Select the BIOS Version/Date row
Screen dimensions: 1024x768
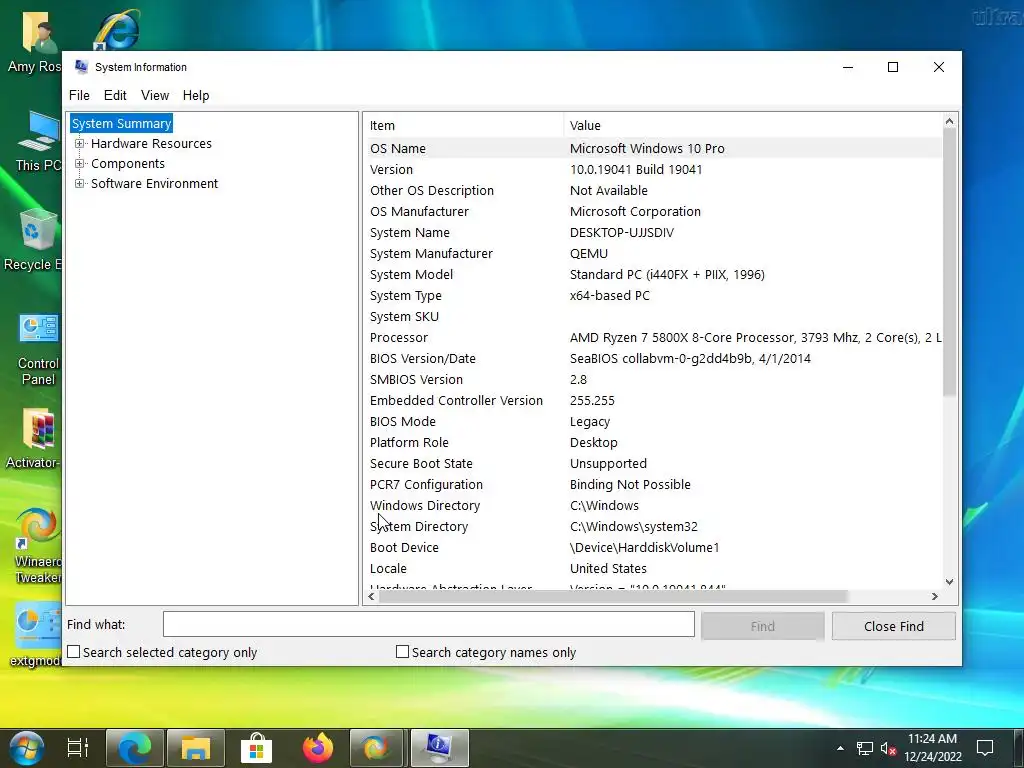[653, 359]
